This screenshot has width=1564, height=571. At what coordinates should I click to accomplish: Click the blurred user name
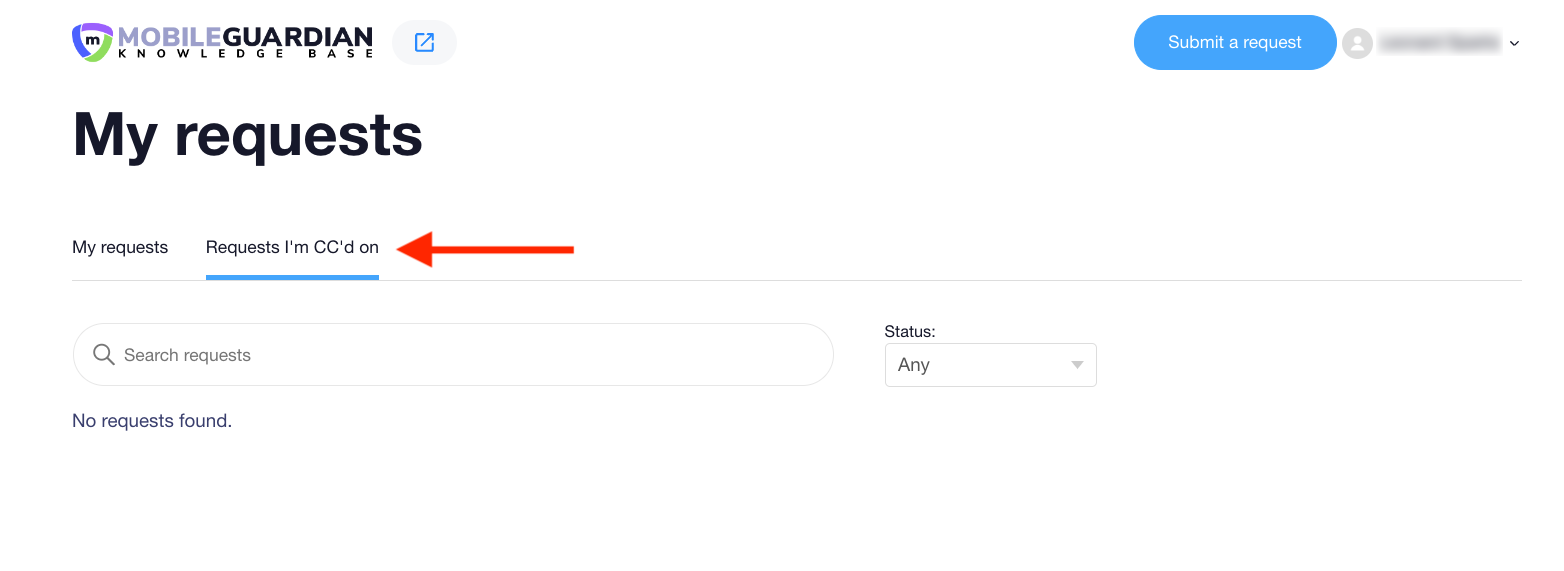tap(1440, 43)
